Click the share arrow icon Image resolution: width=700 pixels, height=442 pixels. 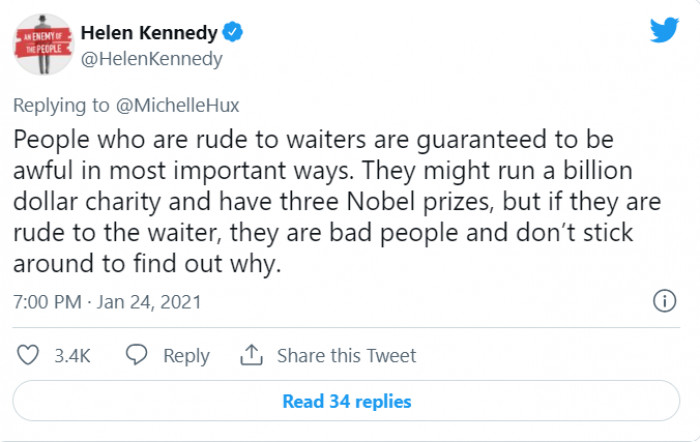[x=252, y=355]
